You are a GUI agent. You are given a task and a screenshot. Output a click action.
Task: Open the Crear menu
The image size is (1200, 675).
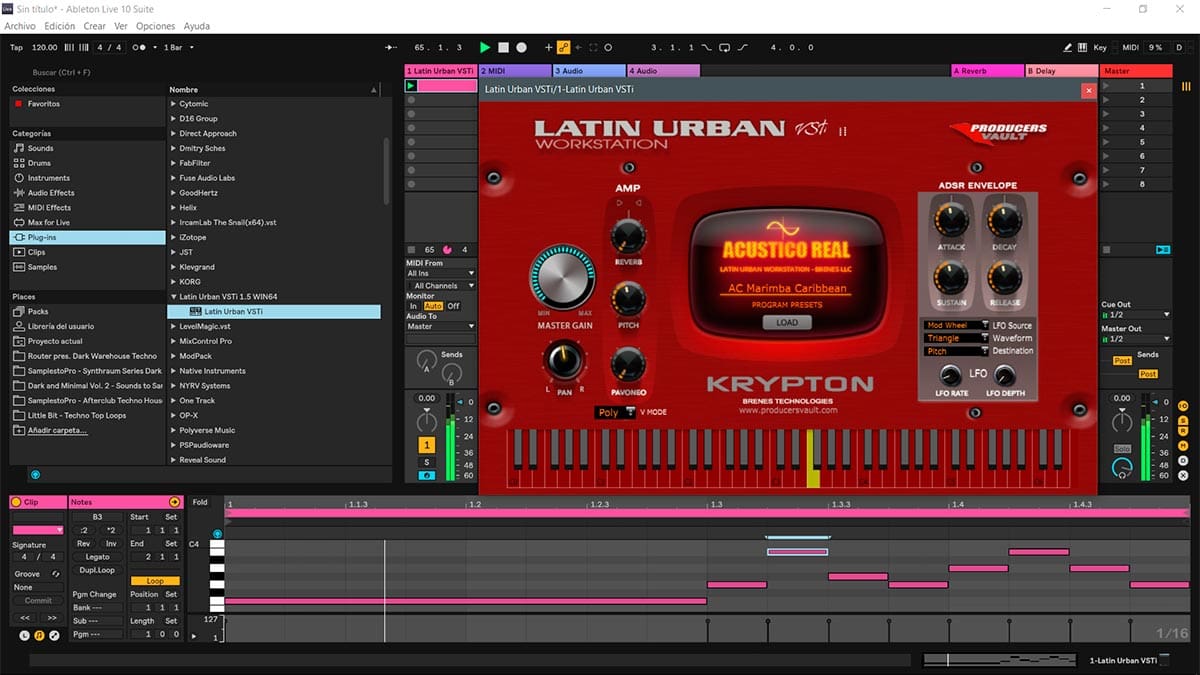pyautogui.click(x=95, y=26)
